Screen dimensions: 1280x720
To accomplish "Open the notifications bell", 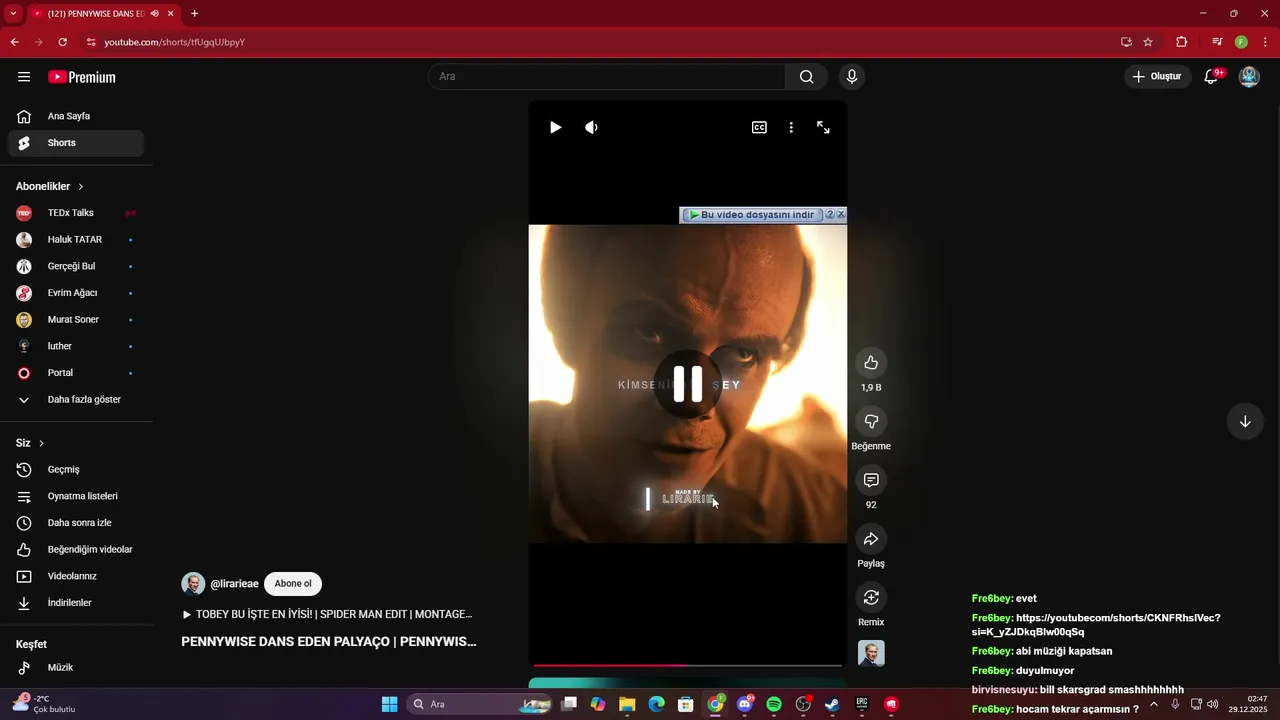I will (x=1211, y=77).
